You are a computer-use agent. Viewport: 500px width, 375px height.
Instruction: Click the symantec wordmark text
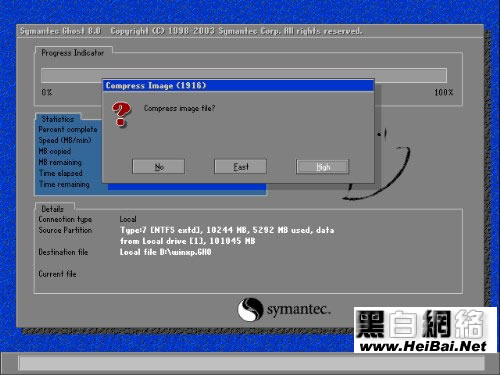click(299, 310)
